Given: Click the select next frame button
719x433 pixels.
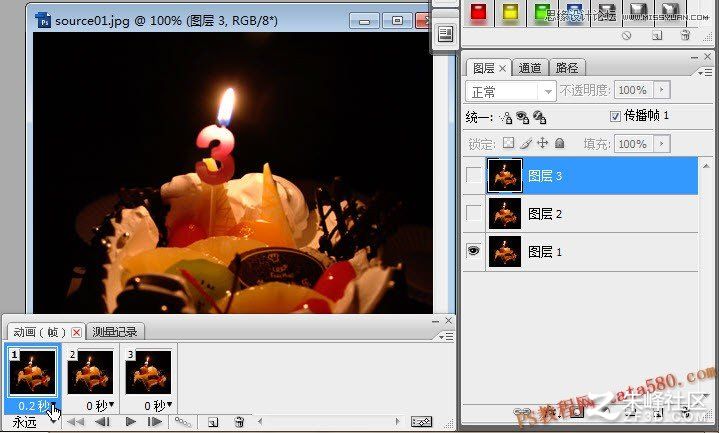Looking at the screenshot, I should pos(155,422).
